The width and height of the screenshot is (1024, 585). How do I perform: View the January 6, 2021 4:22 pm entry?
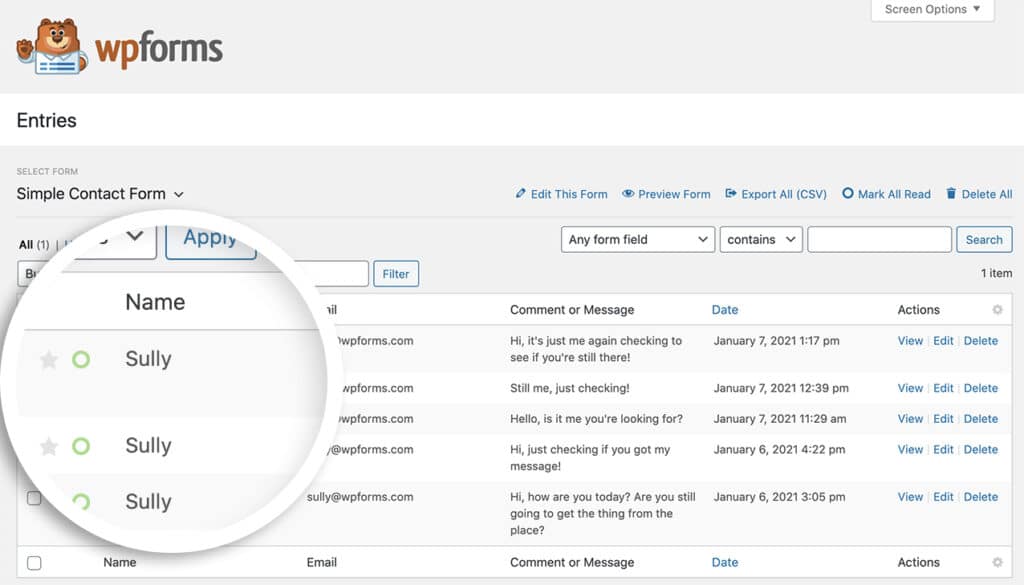[x=910, y=449]
